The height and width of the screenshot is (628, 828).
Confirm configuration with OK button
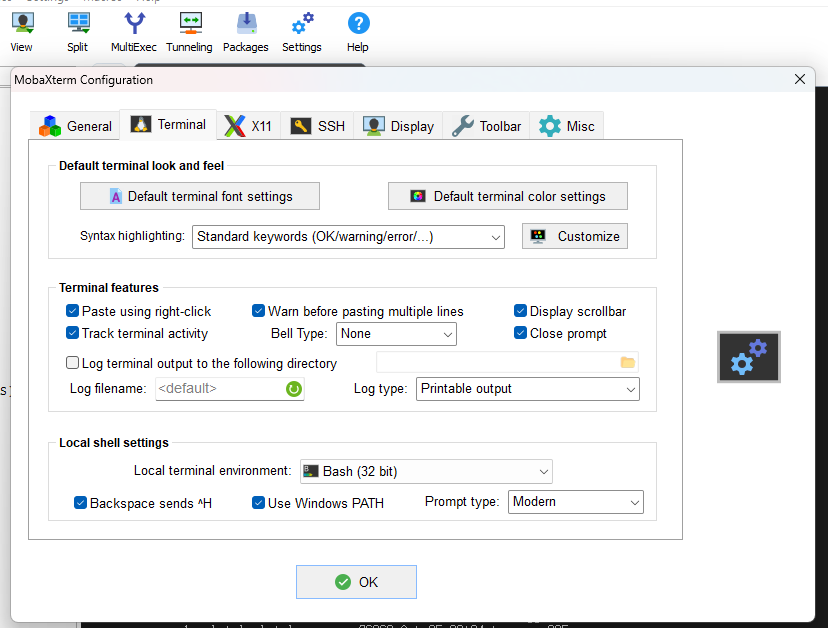click(356, 582)
